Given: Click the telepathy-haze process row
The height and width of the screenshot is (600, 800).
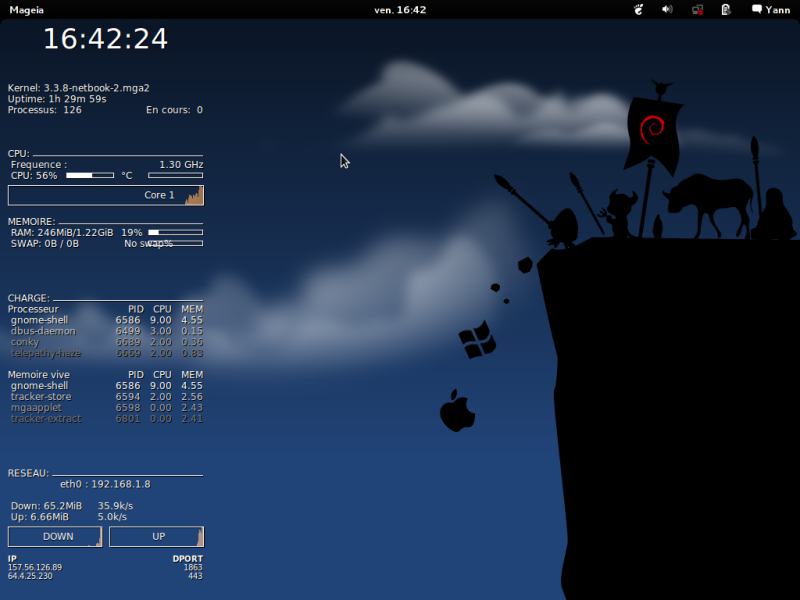Looking at the screenshot, I should coord(107,353).
